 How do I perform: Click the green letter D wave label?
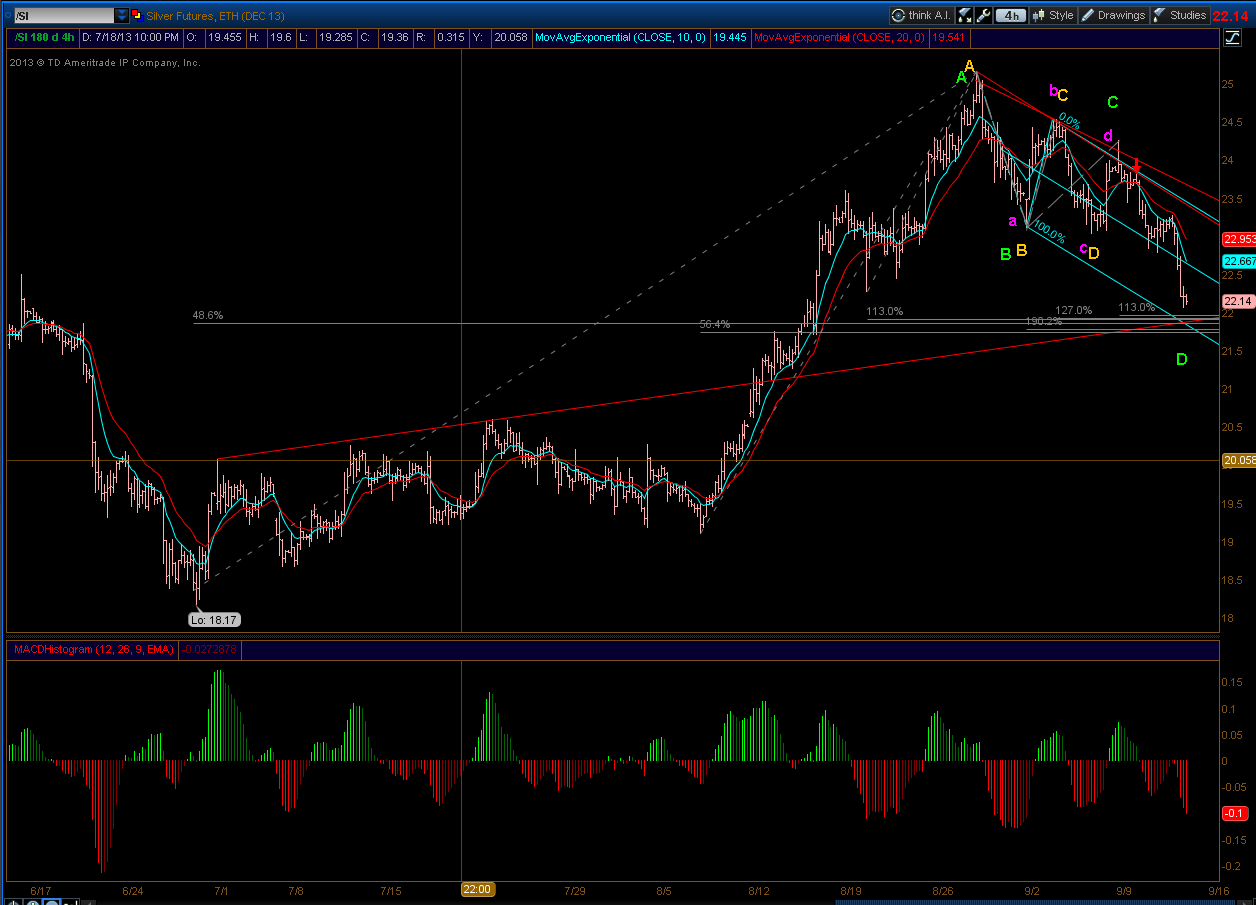coord(1181,359)
